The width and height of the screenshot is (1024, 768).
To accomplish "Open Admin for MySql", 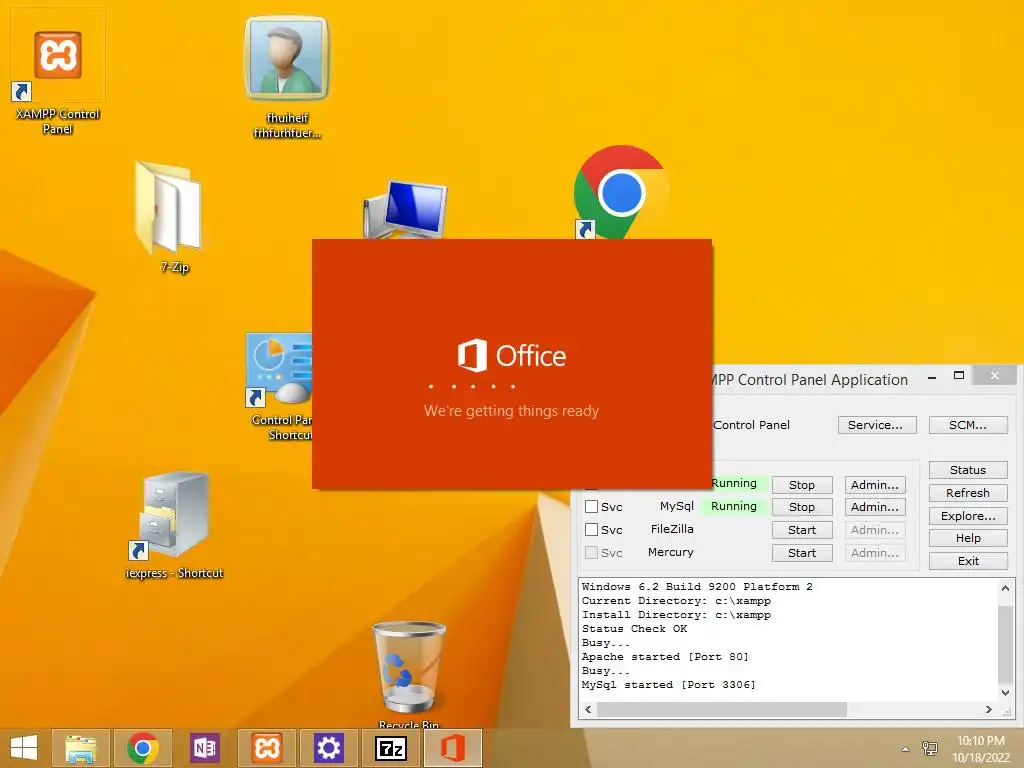I will click(875, 507).
